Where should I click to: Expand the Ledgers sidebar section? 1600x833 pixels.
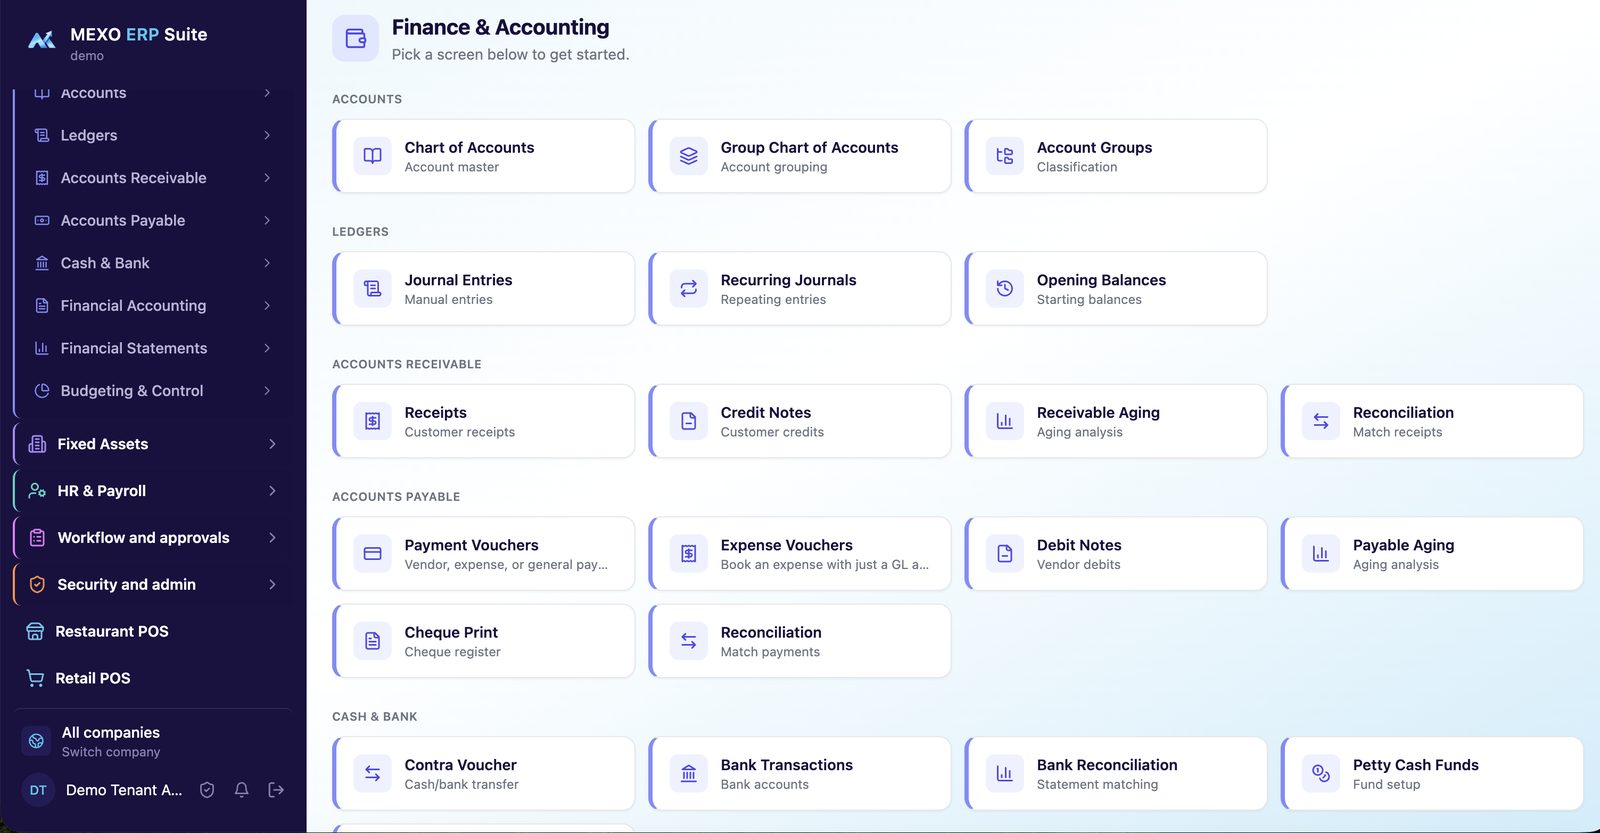(x=153, y=135)
